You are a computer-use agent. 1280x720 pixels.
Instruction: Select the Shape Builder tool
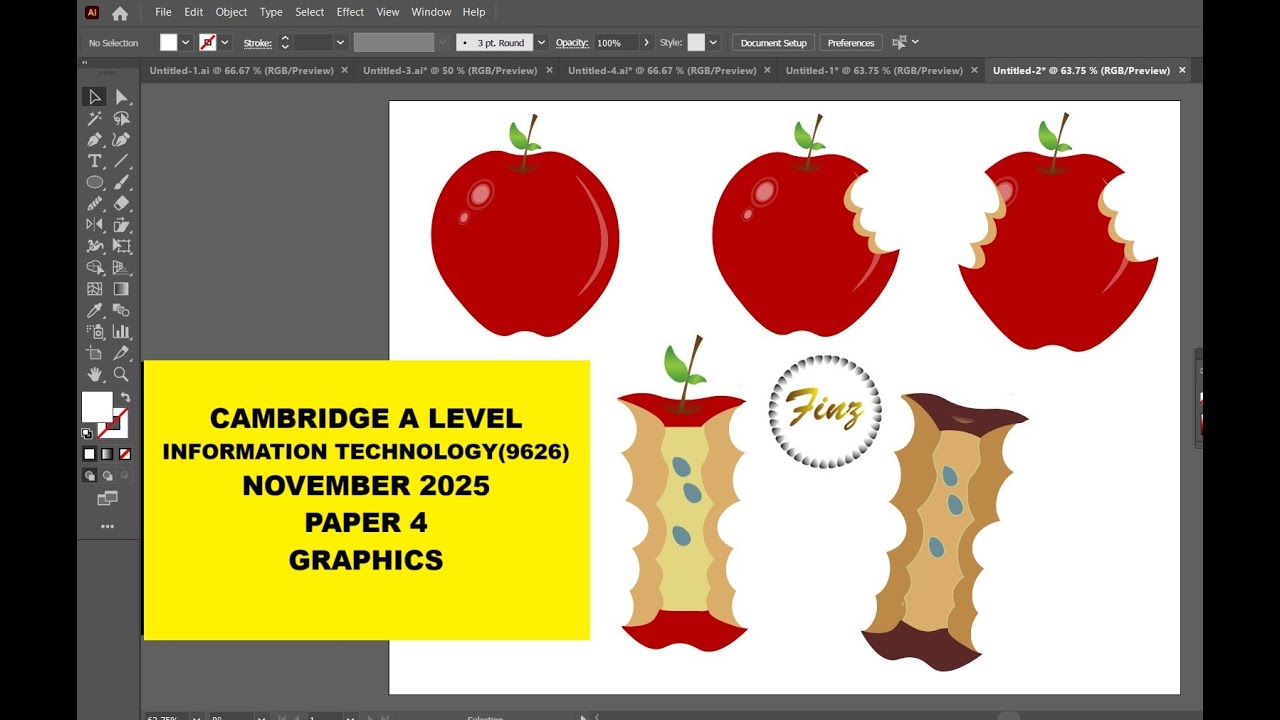point(94,267)
